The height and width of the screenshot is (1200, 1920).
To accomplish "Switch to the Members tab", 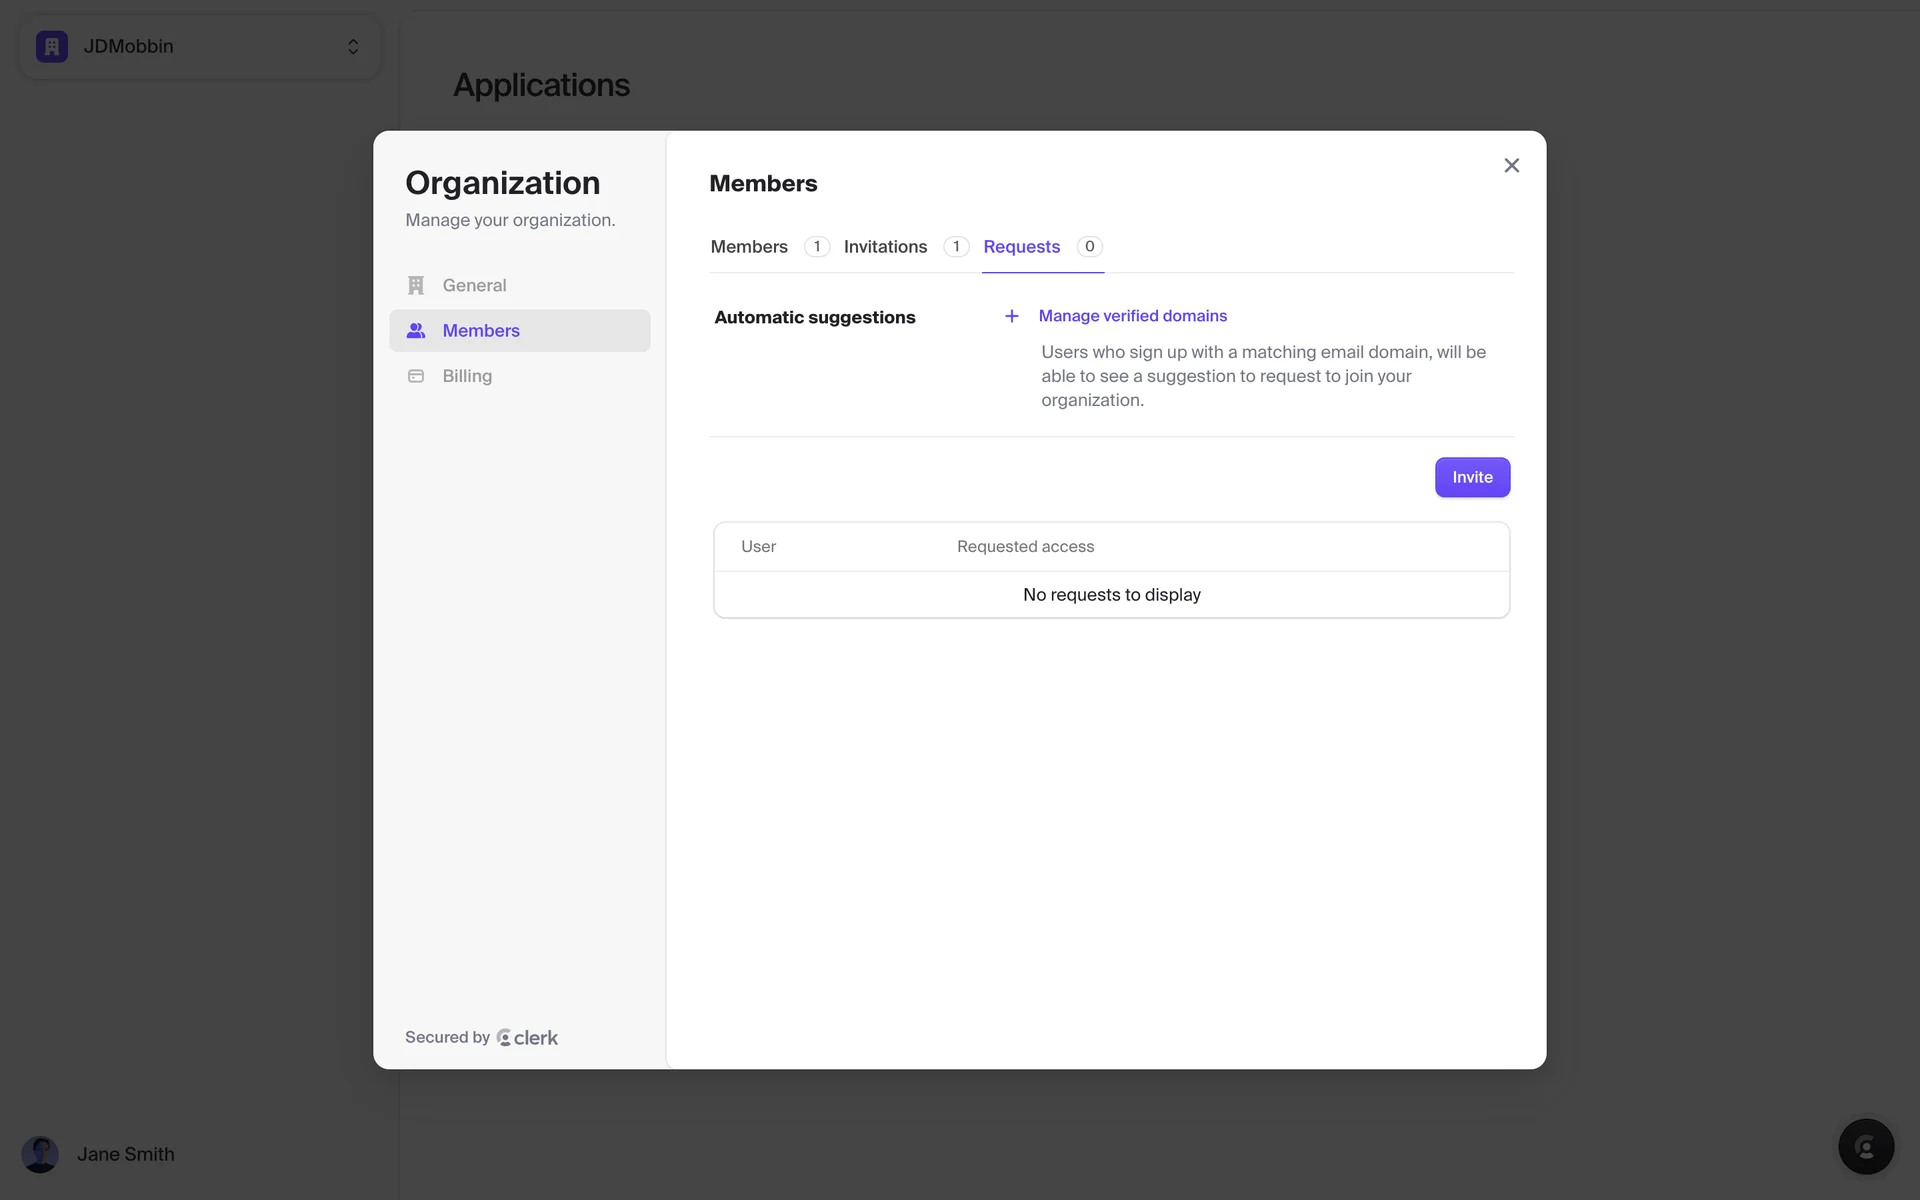I will tap(749, 247).
